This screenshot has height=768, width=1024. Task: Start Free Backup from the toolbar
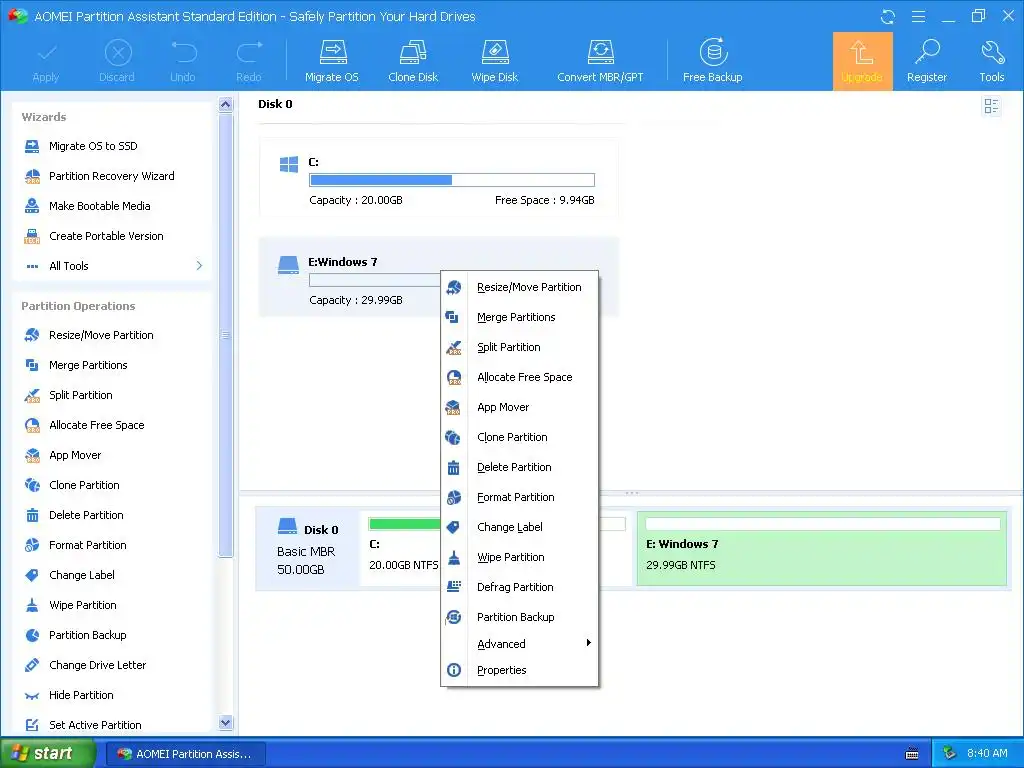712,61
